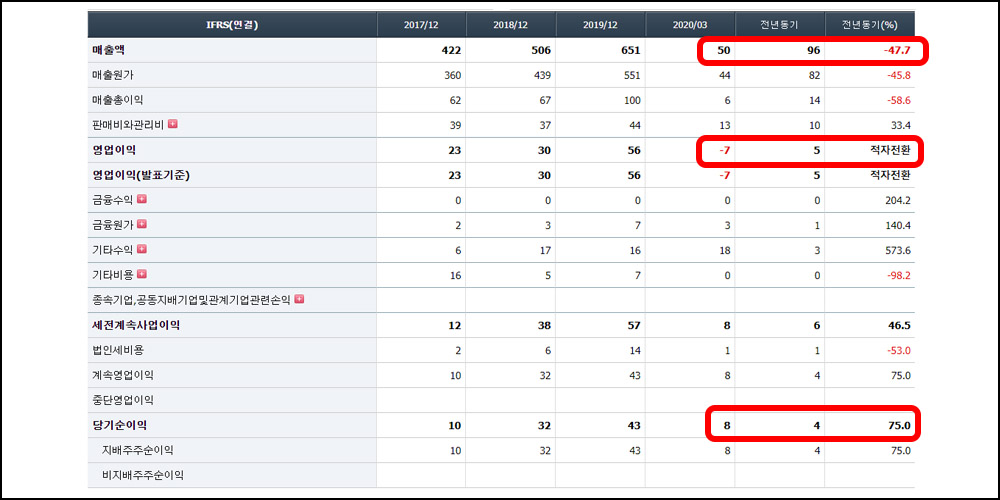Select the 계속영업이익 row label
The width and height of the screenshot is (1000, 500).
(123, 375)
